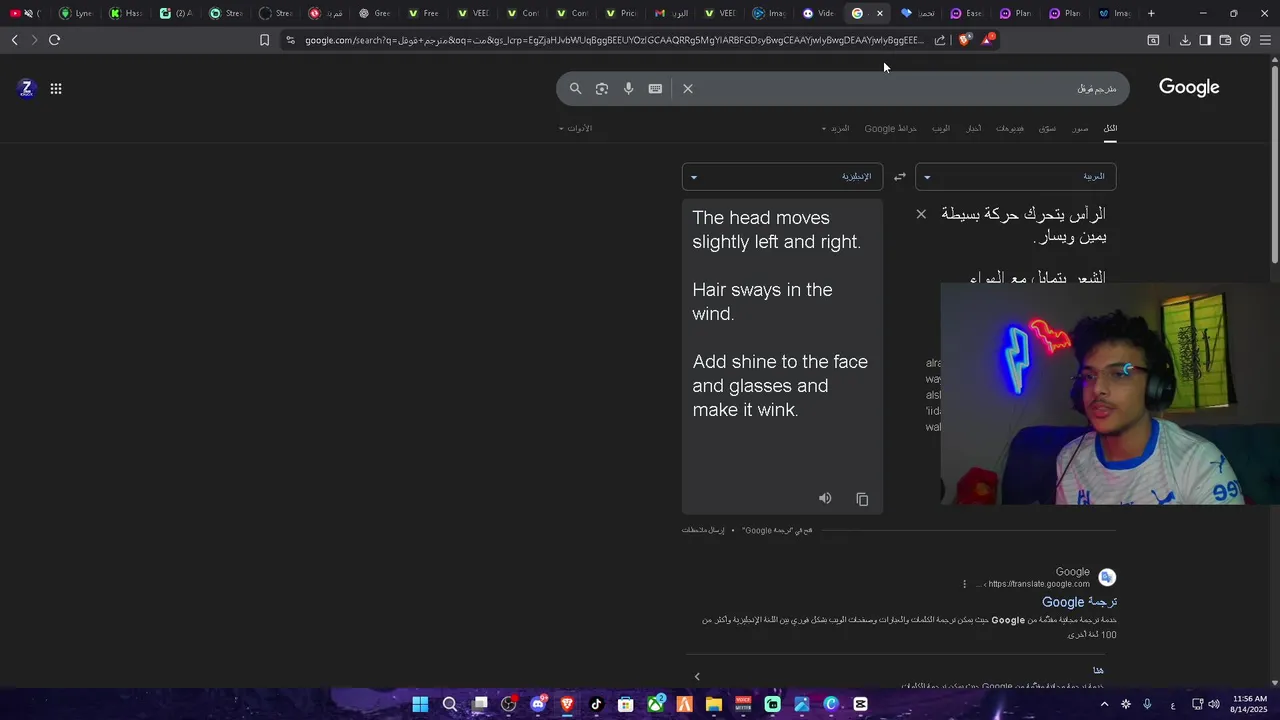
Task: Click the page vertical scrollbar
Action: pos(1274,162)
